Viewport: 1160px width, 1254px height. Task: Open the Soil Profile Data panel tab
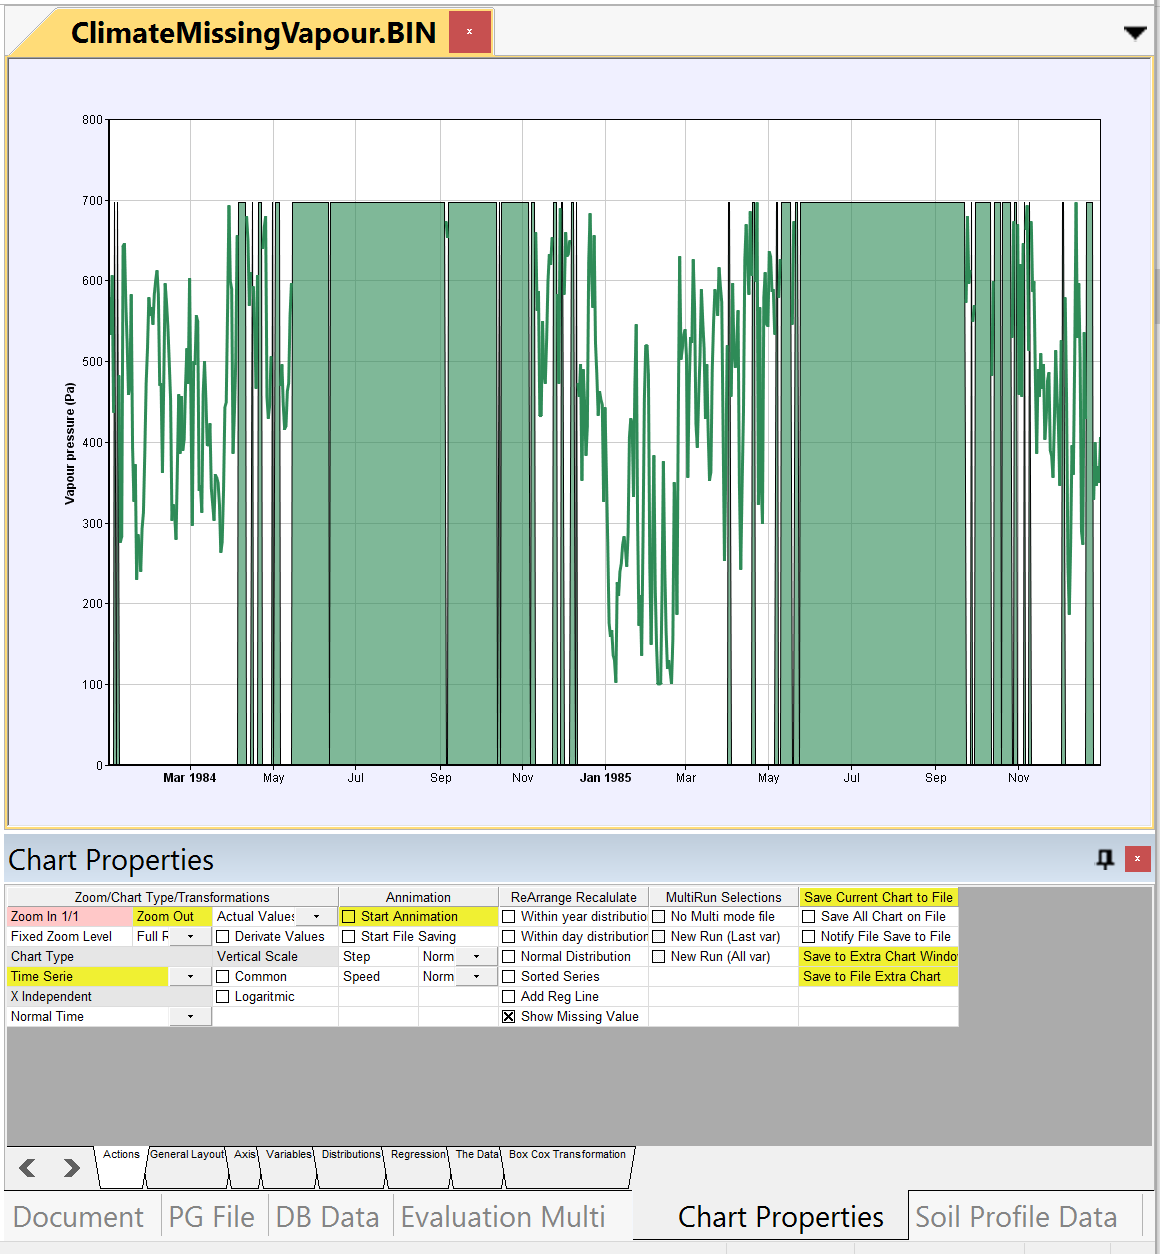(x=1016, y=1217)
